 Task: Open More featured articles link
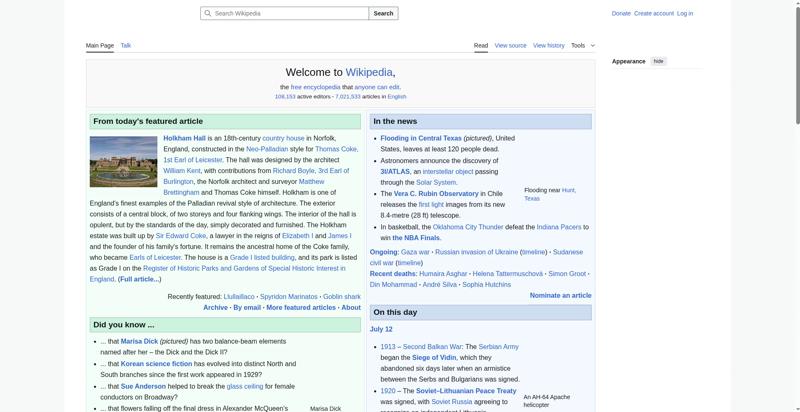pyautogui.click(x=301, y=307)
